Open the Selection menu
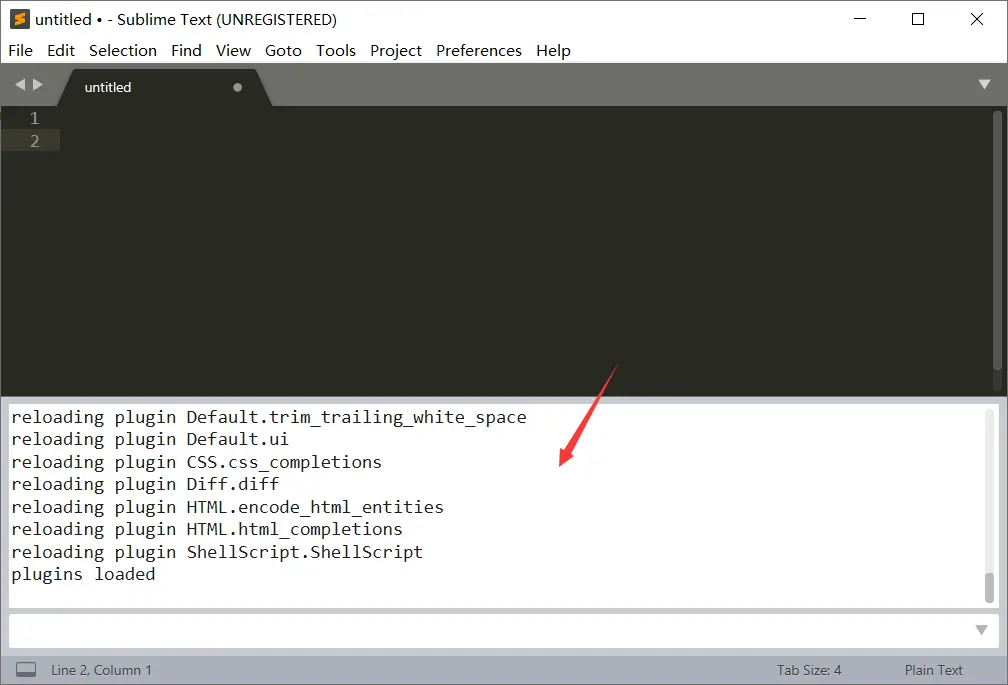The width and height of the screenshot is (1008, 685). [123, 50]
